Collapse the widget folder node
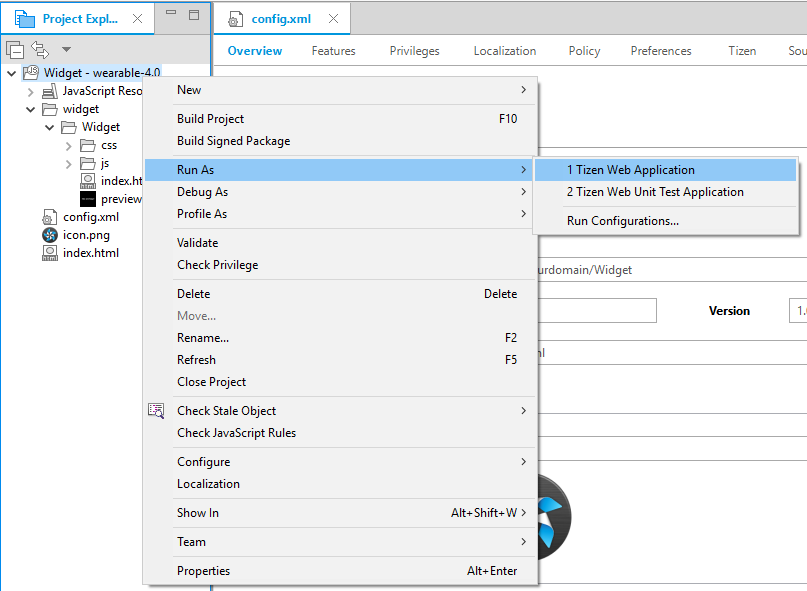Screen dimensions: 807x591 (x=30, y=109)
